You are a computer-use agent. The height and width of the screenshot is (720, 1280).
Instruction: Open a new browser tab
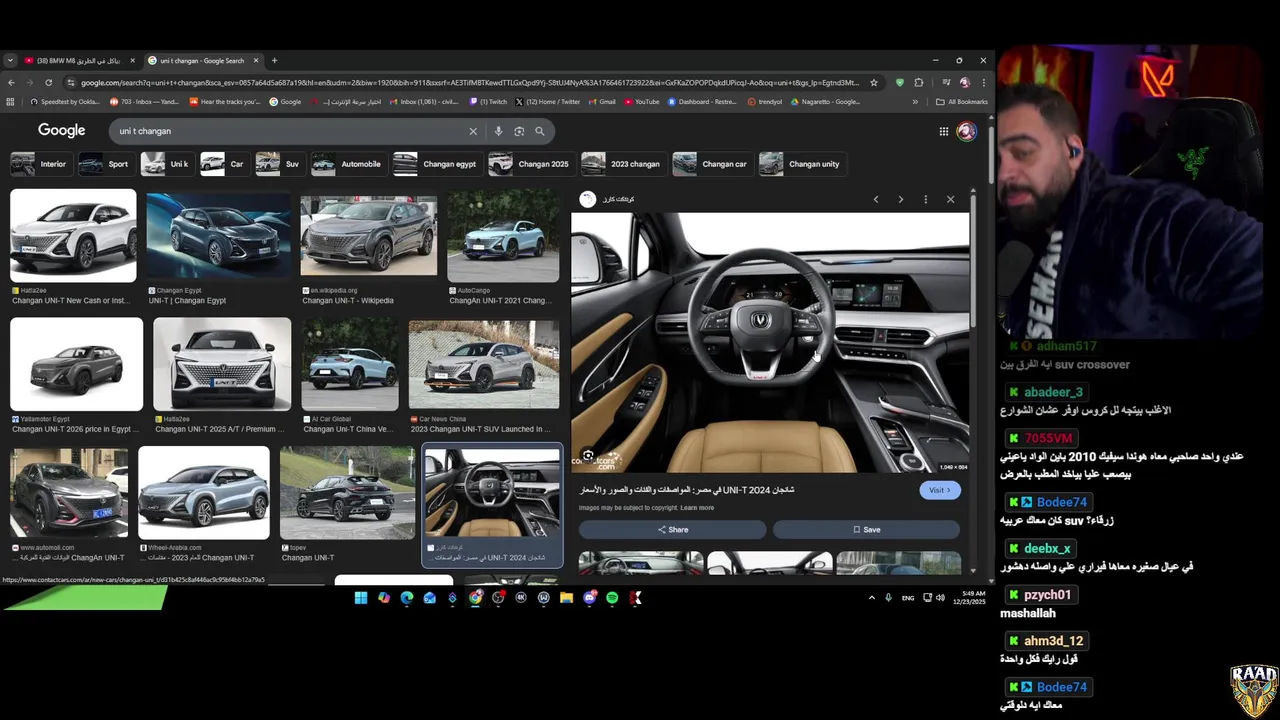click(x=274, y=60)
